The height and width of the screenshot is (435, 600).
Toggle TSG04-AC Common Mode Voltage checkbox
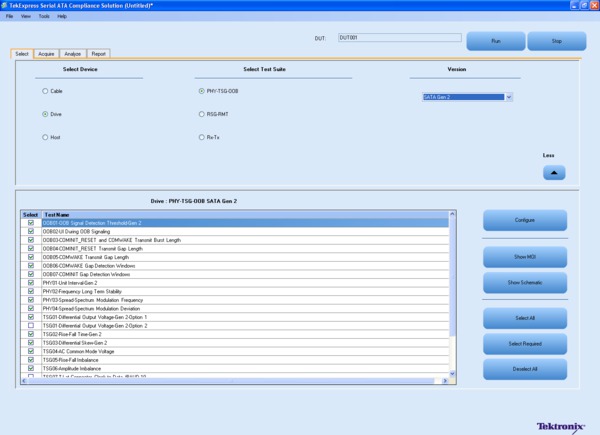pyautogui.click(x=31, y=351)
